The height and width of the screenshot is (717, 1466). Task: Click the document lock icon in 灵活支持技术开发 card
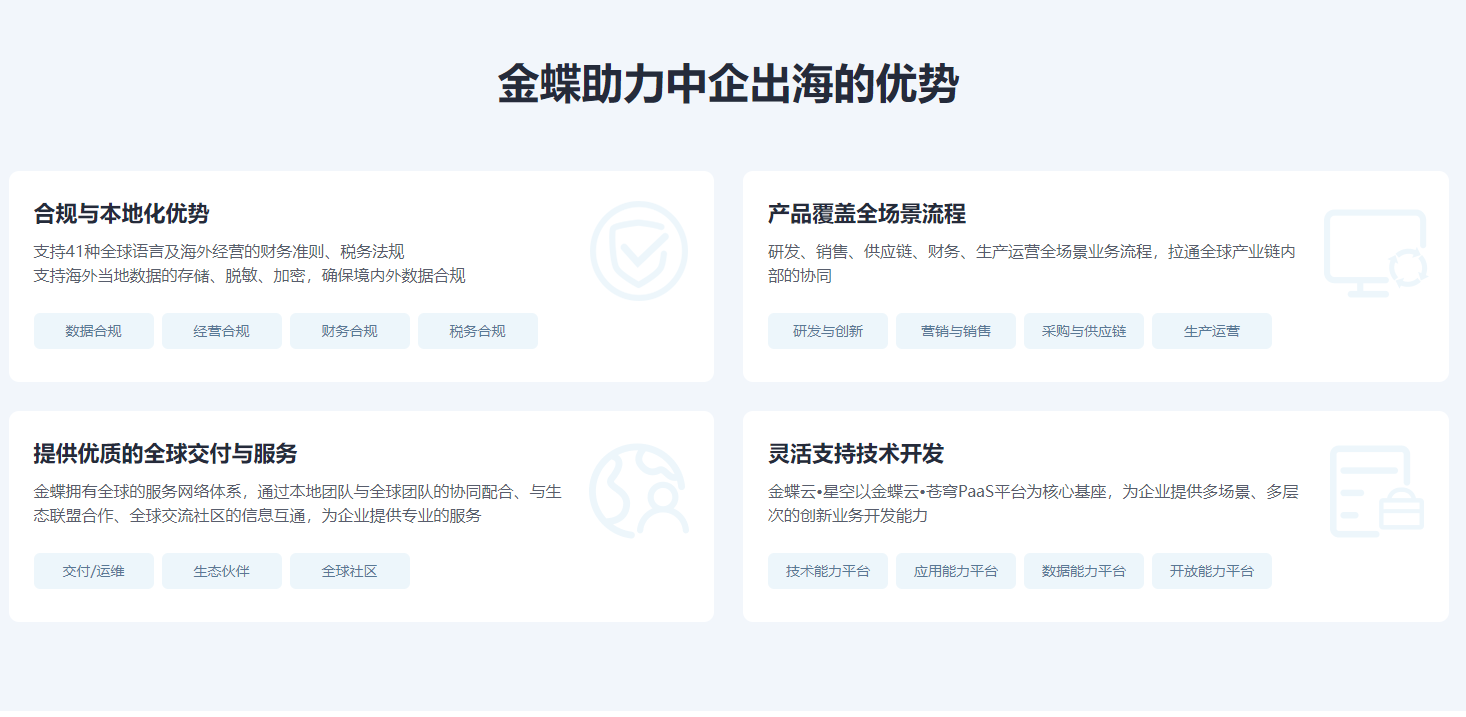click(x=1377, y=491)
